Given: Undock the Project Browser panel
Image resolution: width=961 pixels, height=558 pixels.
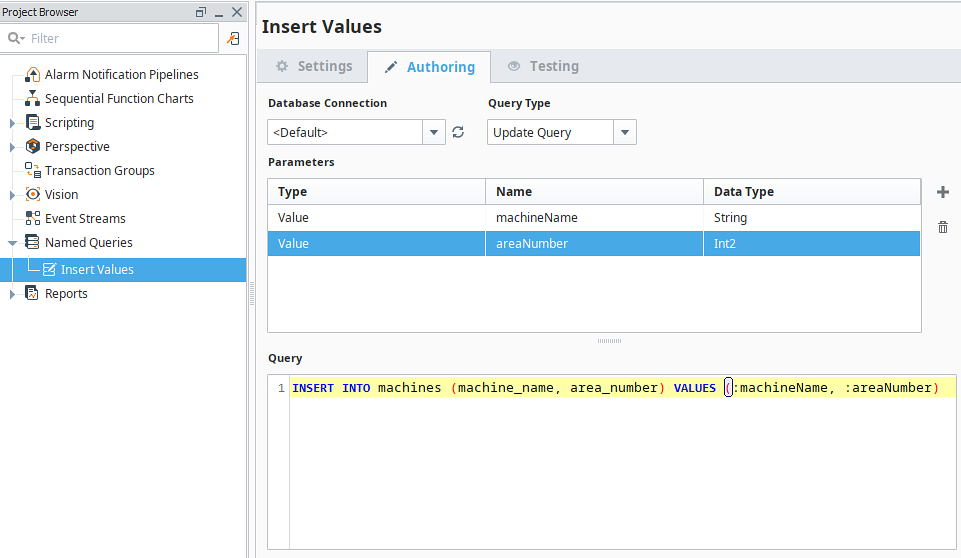Looking at the screenshot, I should click(200, 12).
